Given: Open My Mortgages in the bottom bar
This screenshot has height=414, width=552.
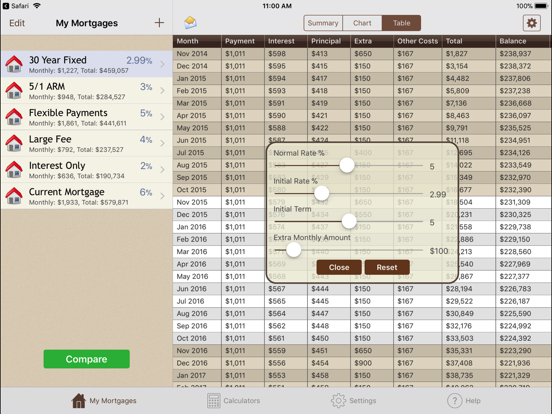Looking at the screenshot, I should point(104,401).
